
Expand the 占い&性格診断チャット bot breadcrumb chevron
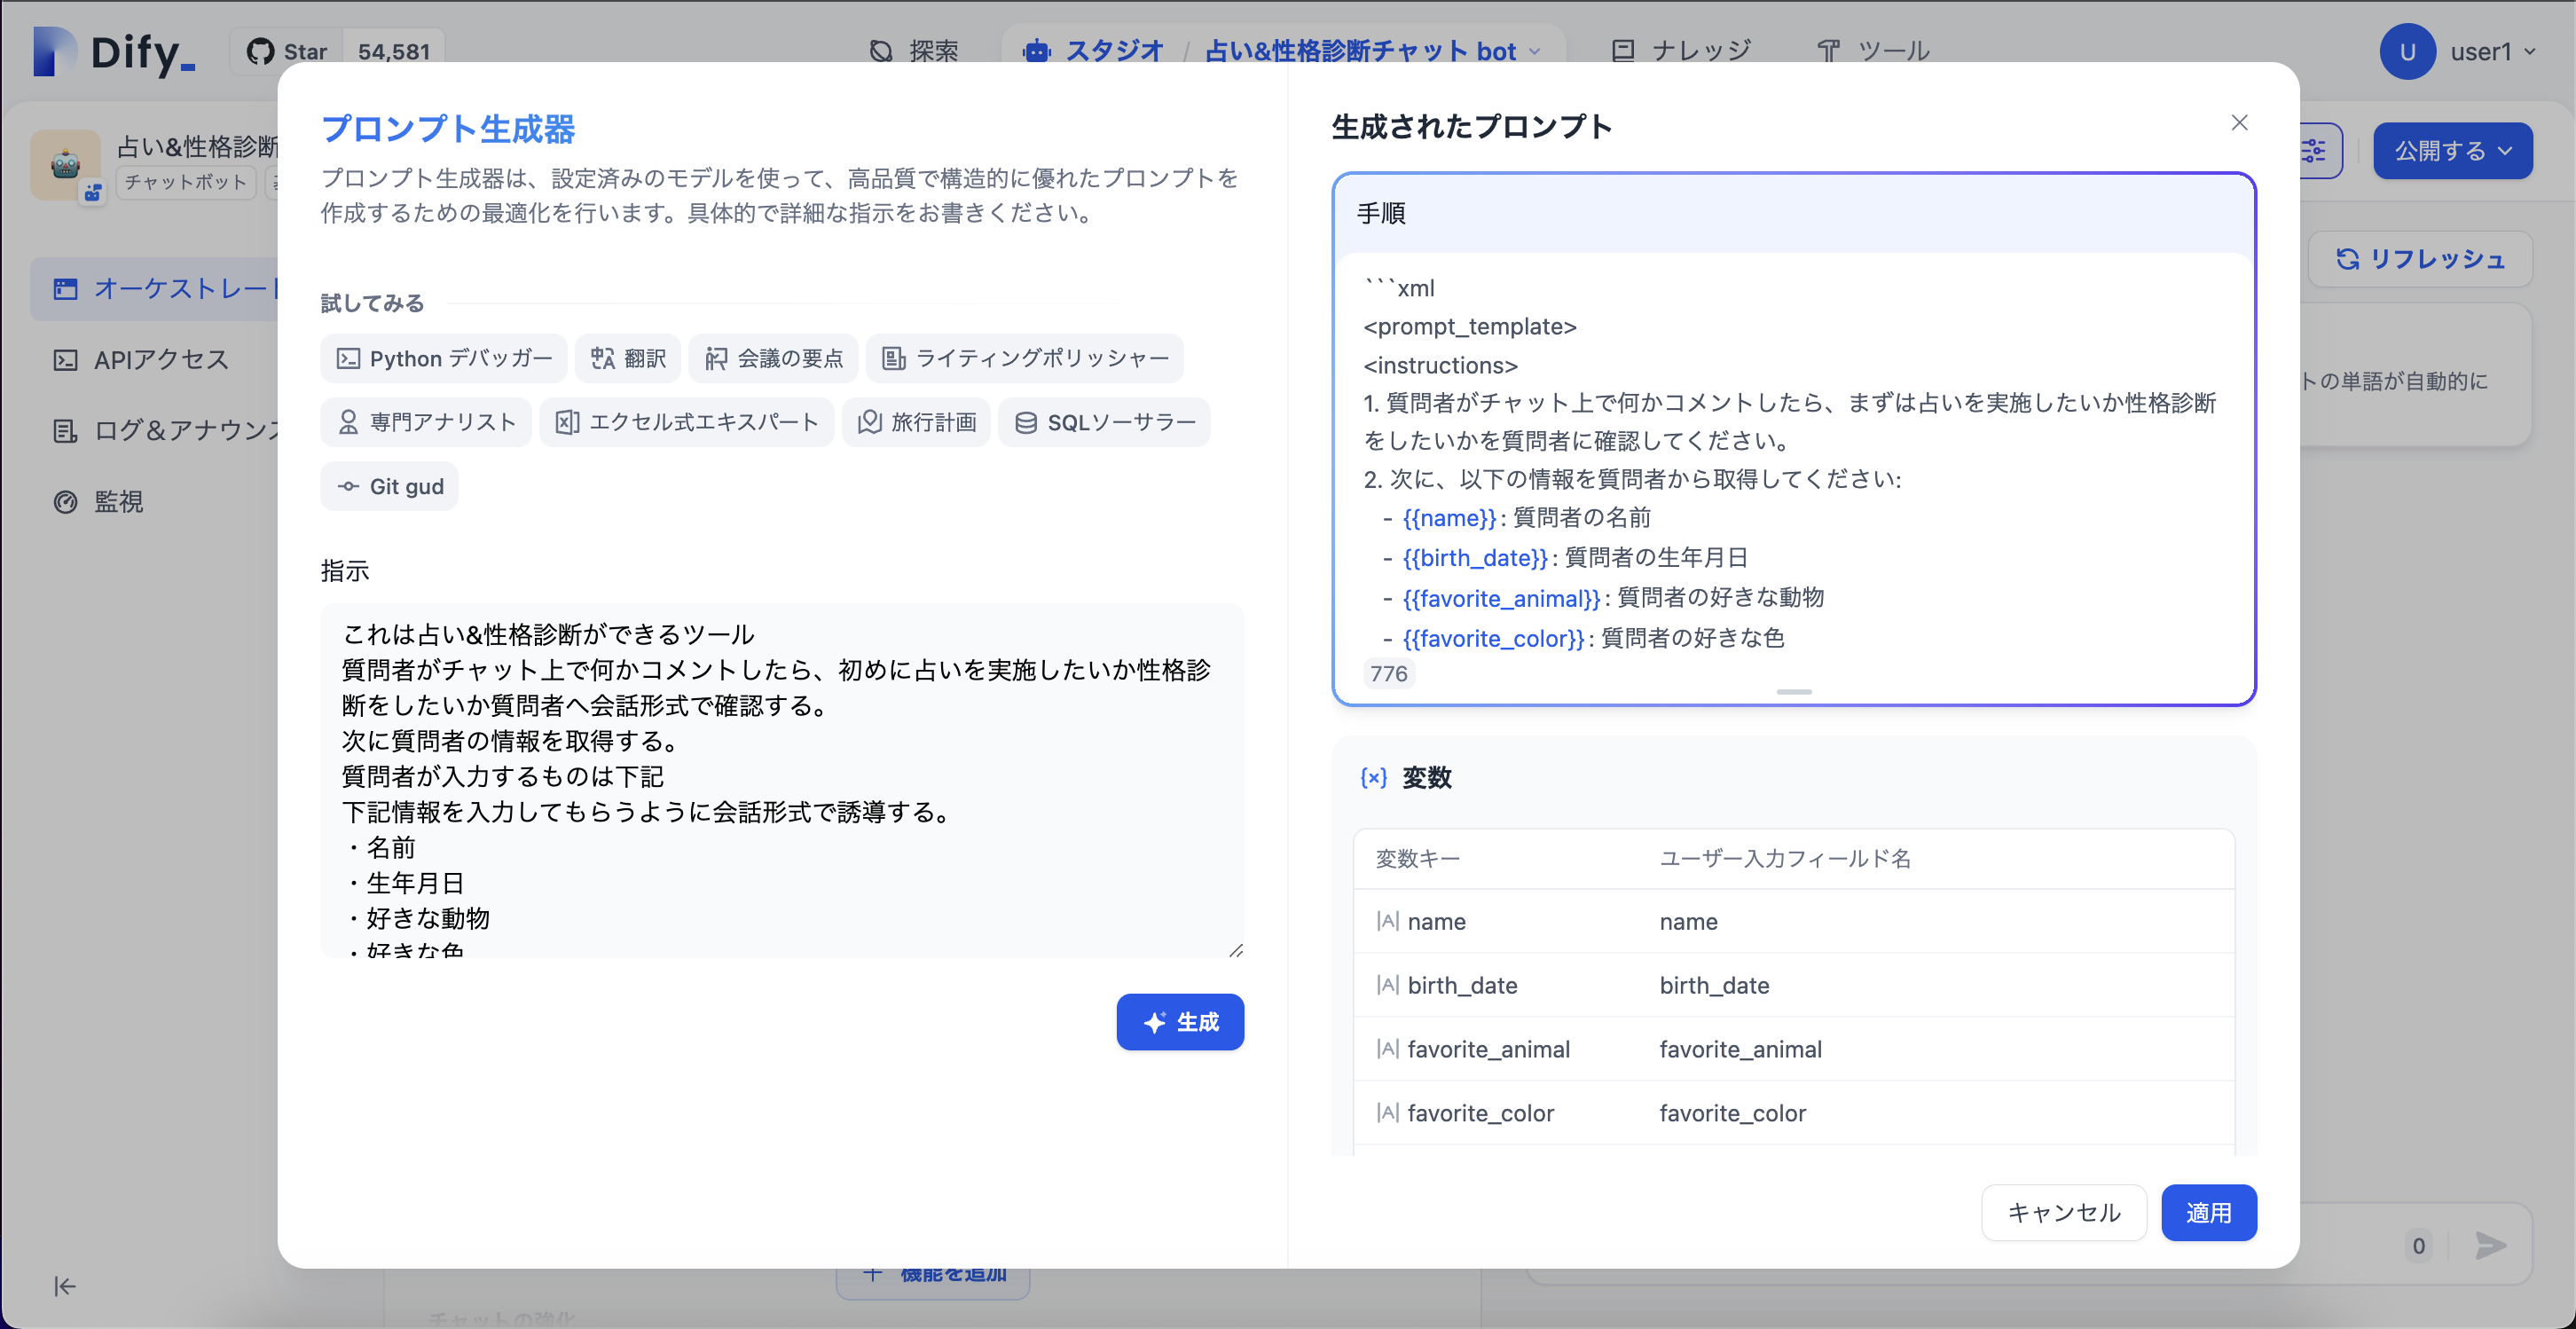(1534, 52)
